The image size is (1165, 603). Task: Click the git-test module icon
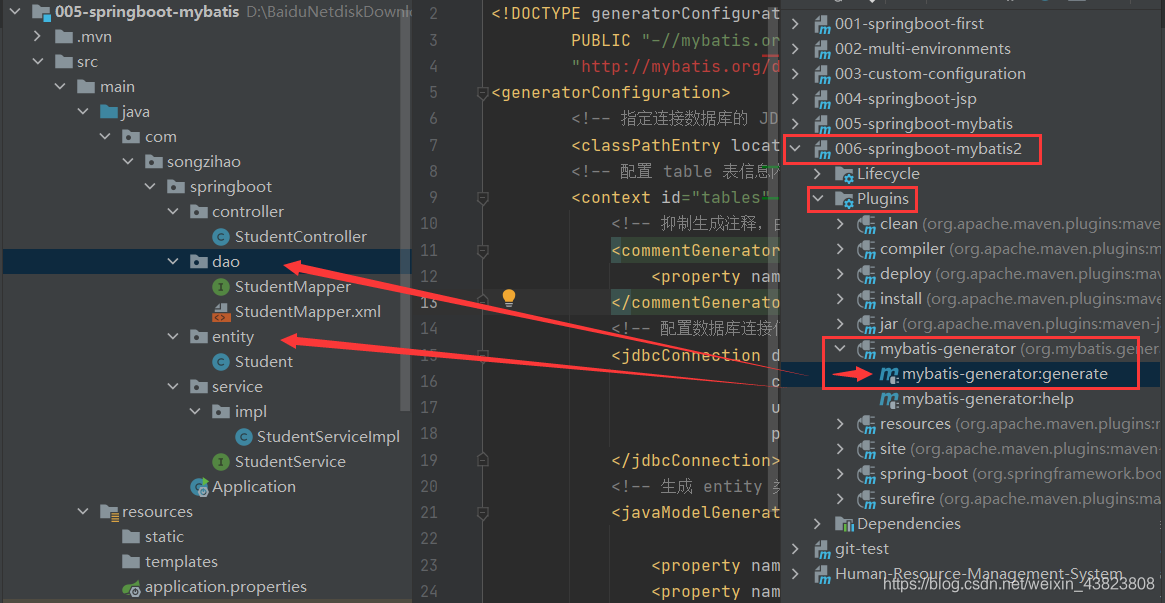coord(822,549)
